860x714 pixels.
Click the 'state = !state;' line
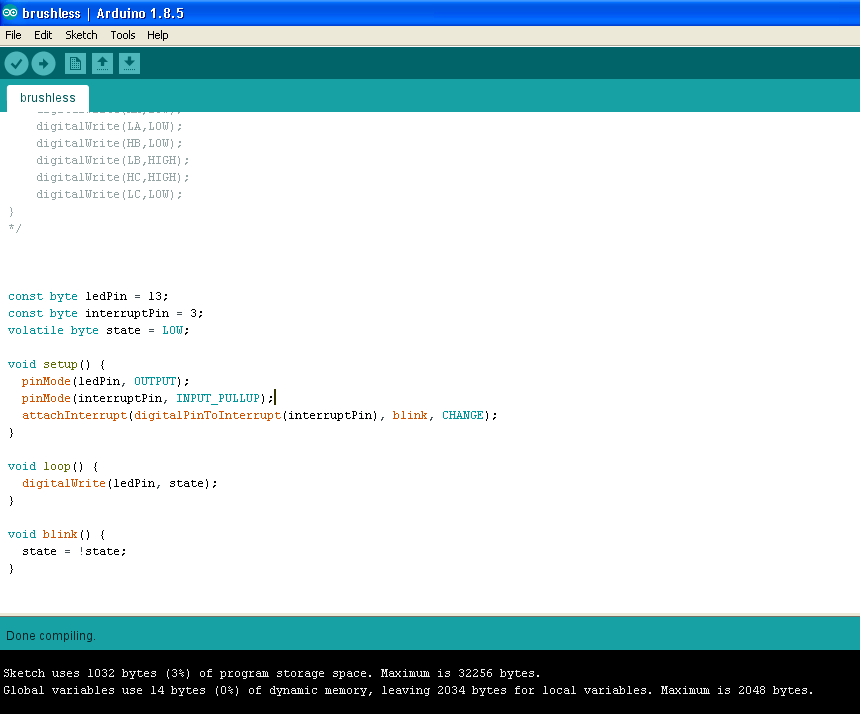pyautogui.click(x=74, y=551)
